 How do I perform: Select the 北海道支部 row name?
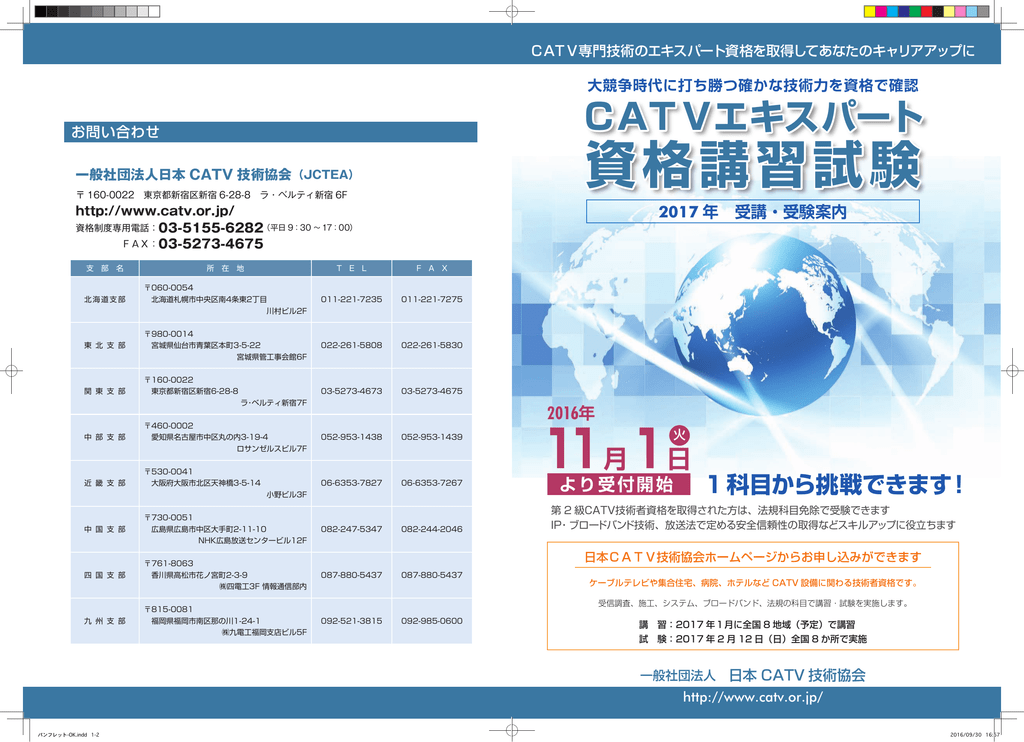click(104, 299)
